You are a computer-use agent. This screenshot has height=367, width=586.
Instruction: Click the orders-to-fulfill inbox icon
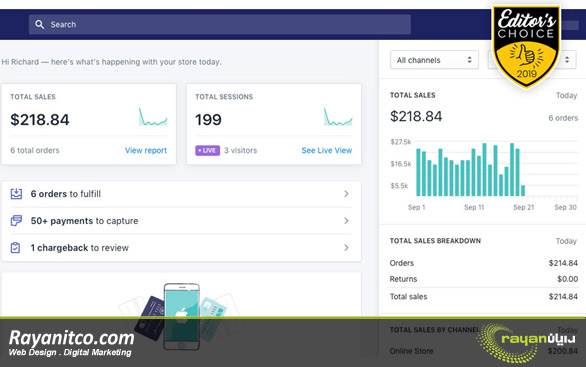coord(16,194)
